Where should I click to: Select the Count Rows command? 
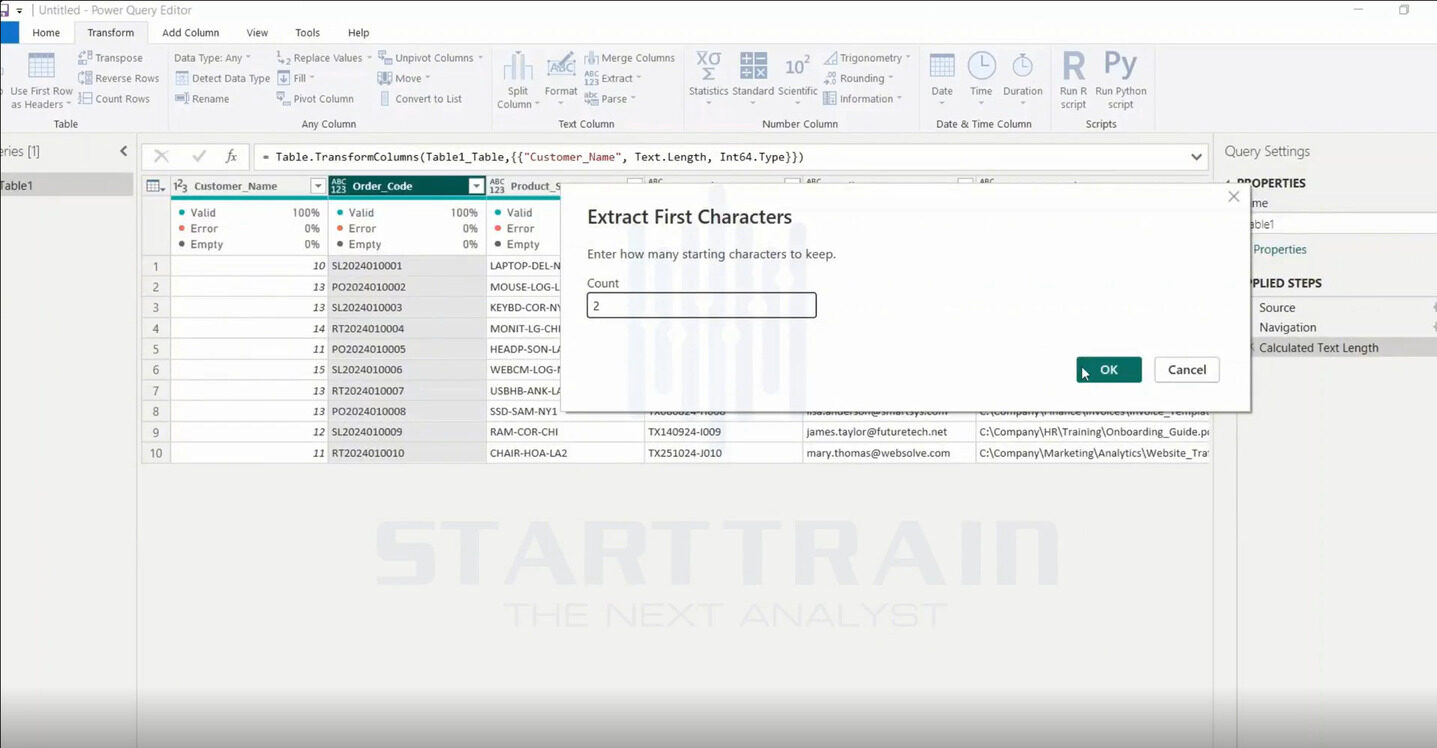[x=113, y=99]
